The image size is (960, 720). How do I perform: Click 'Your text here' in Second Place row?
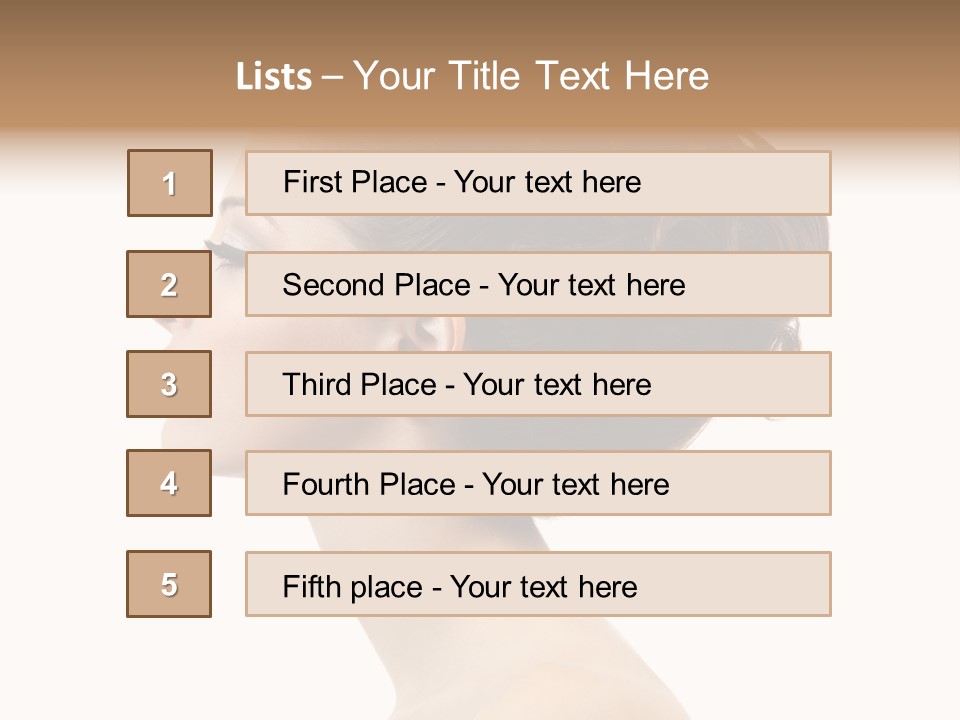pos(591,285)
